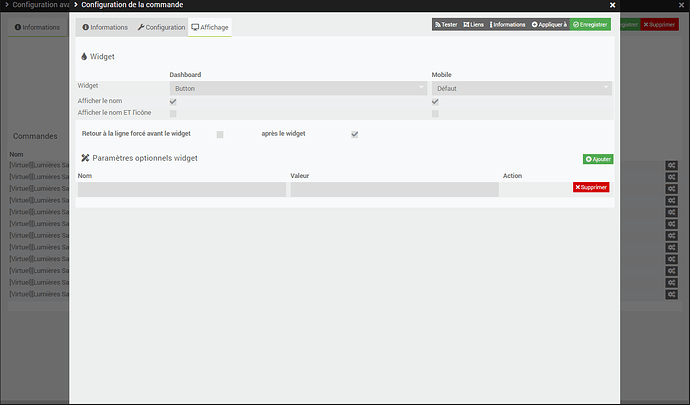Toggle Afficher le nom for Dashboard
Image resolution: width=690 pixels, height=405 pixels.
(x=173, y=102)
